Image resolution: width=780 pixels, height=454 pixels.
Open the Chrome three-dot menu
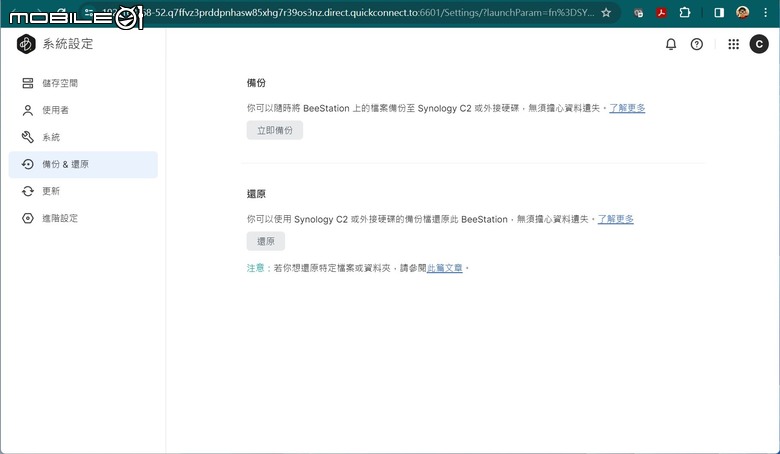click(x=766, y=12)
